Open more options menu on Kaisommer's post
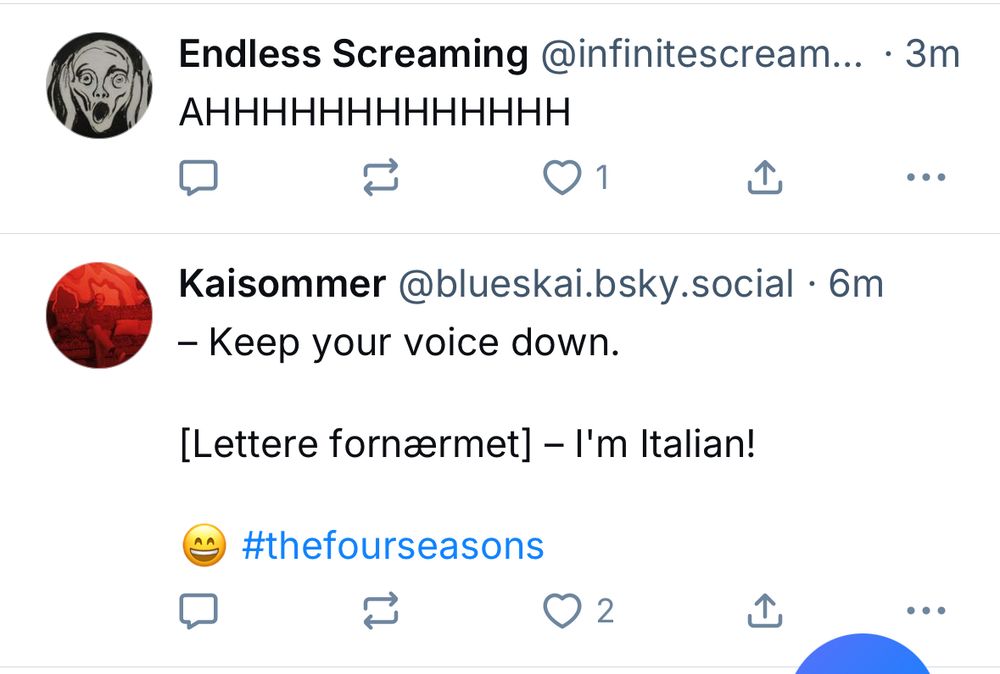The image size is (1000, 674). pyautogui.click(x=925, y=609)
